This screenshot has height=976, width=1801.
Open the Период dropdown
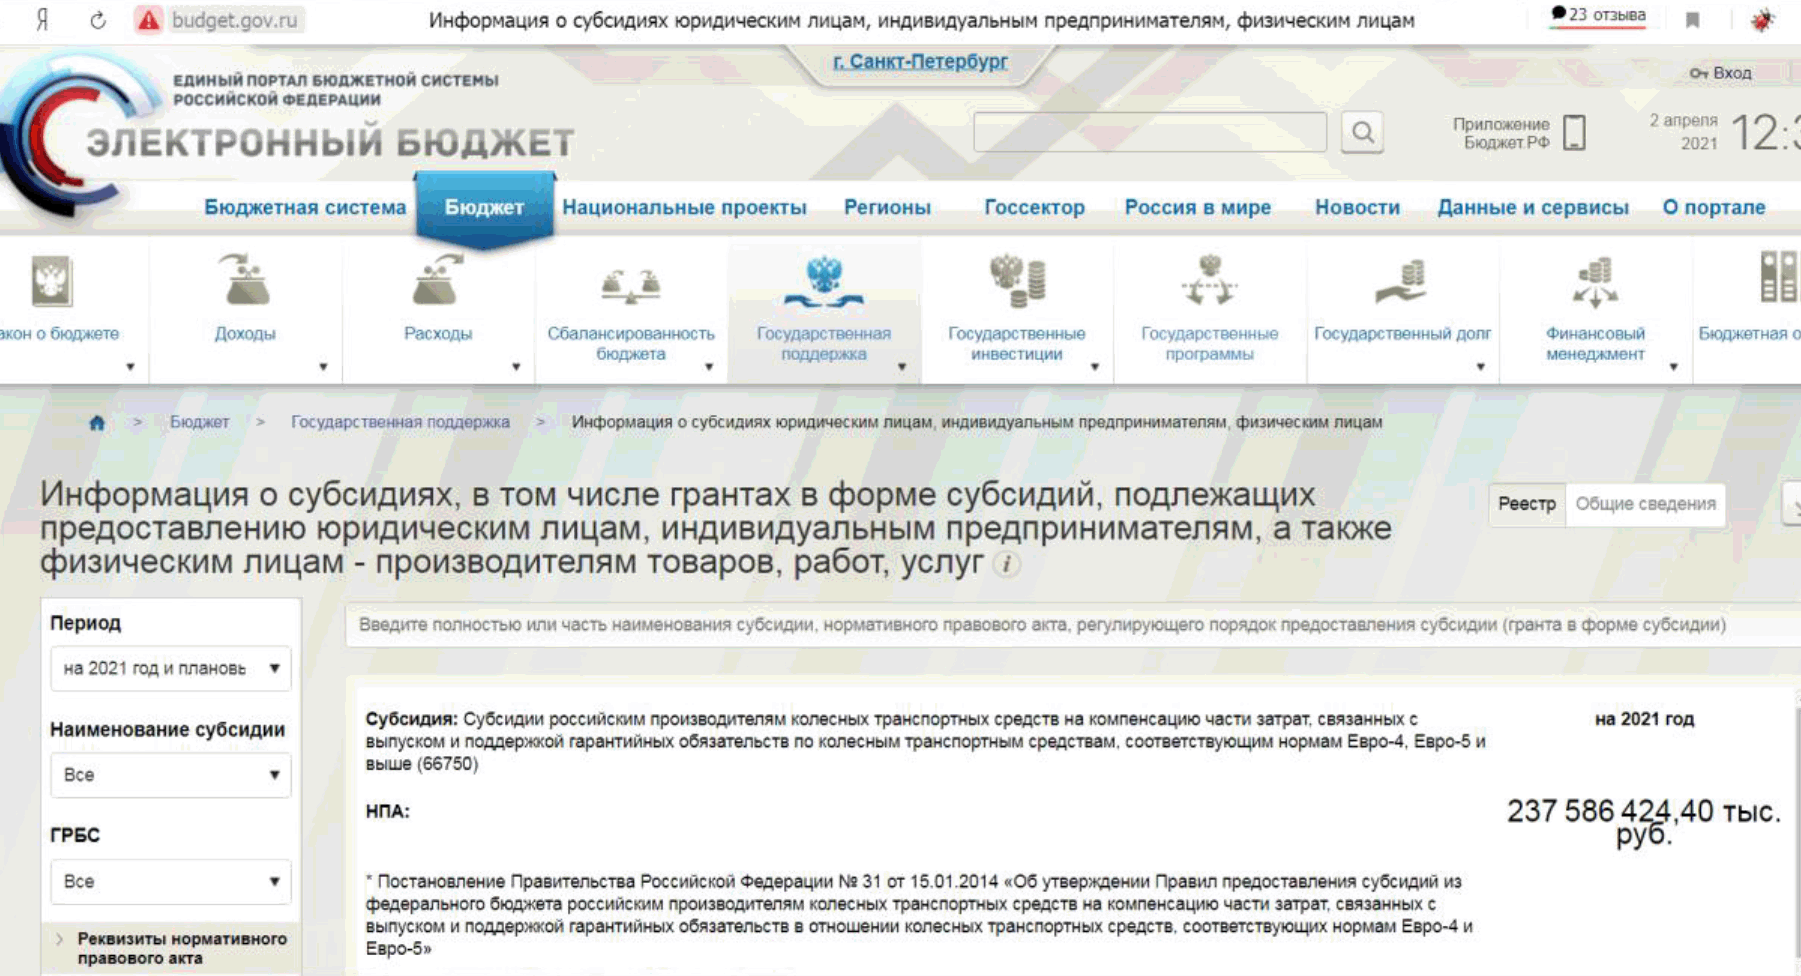(170, 668)
